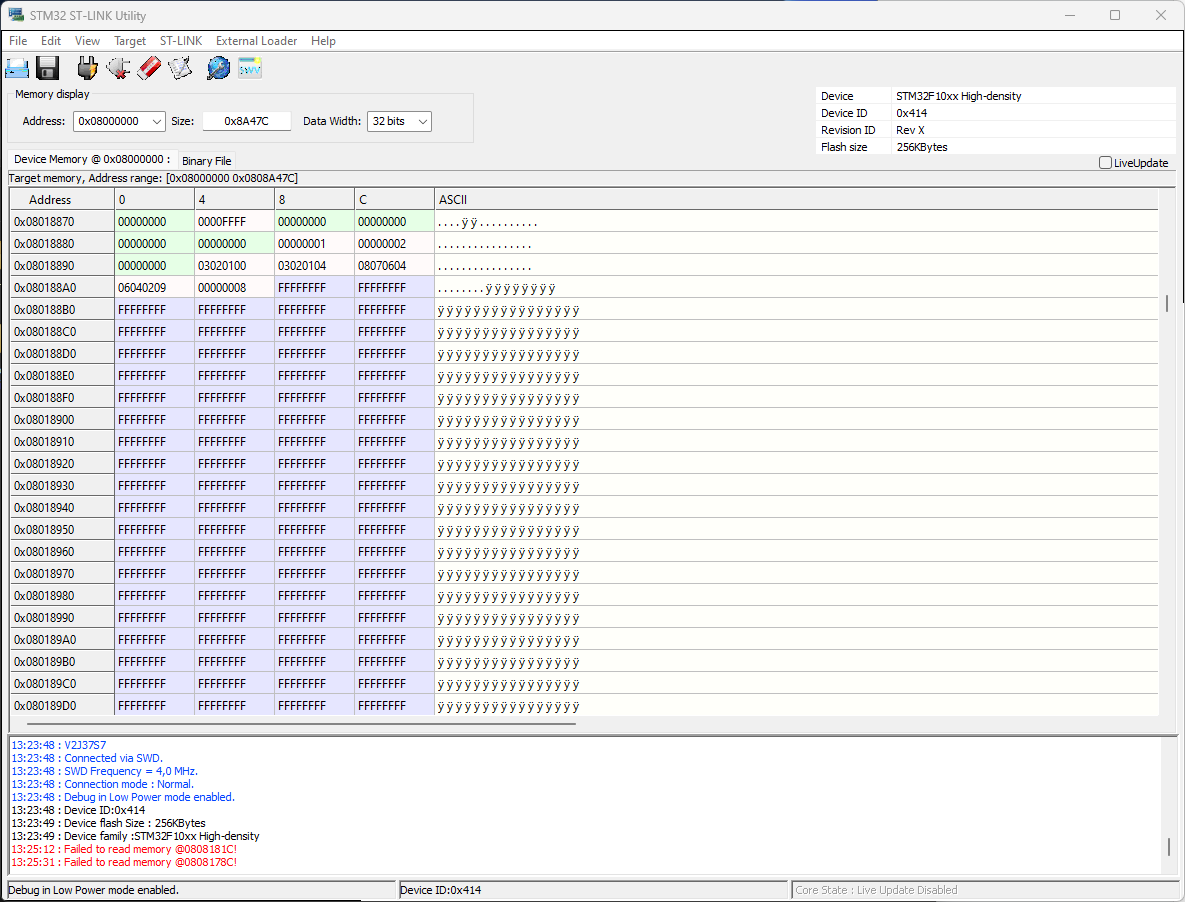Disconnect from target toolbar icon
The height and width of the screenshot is (902, 1185).
pyautogui.click(x=118, y=68)
